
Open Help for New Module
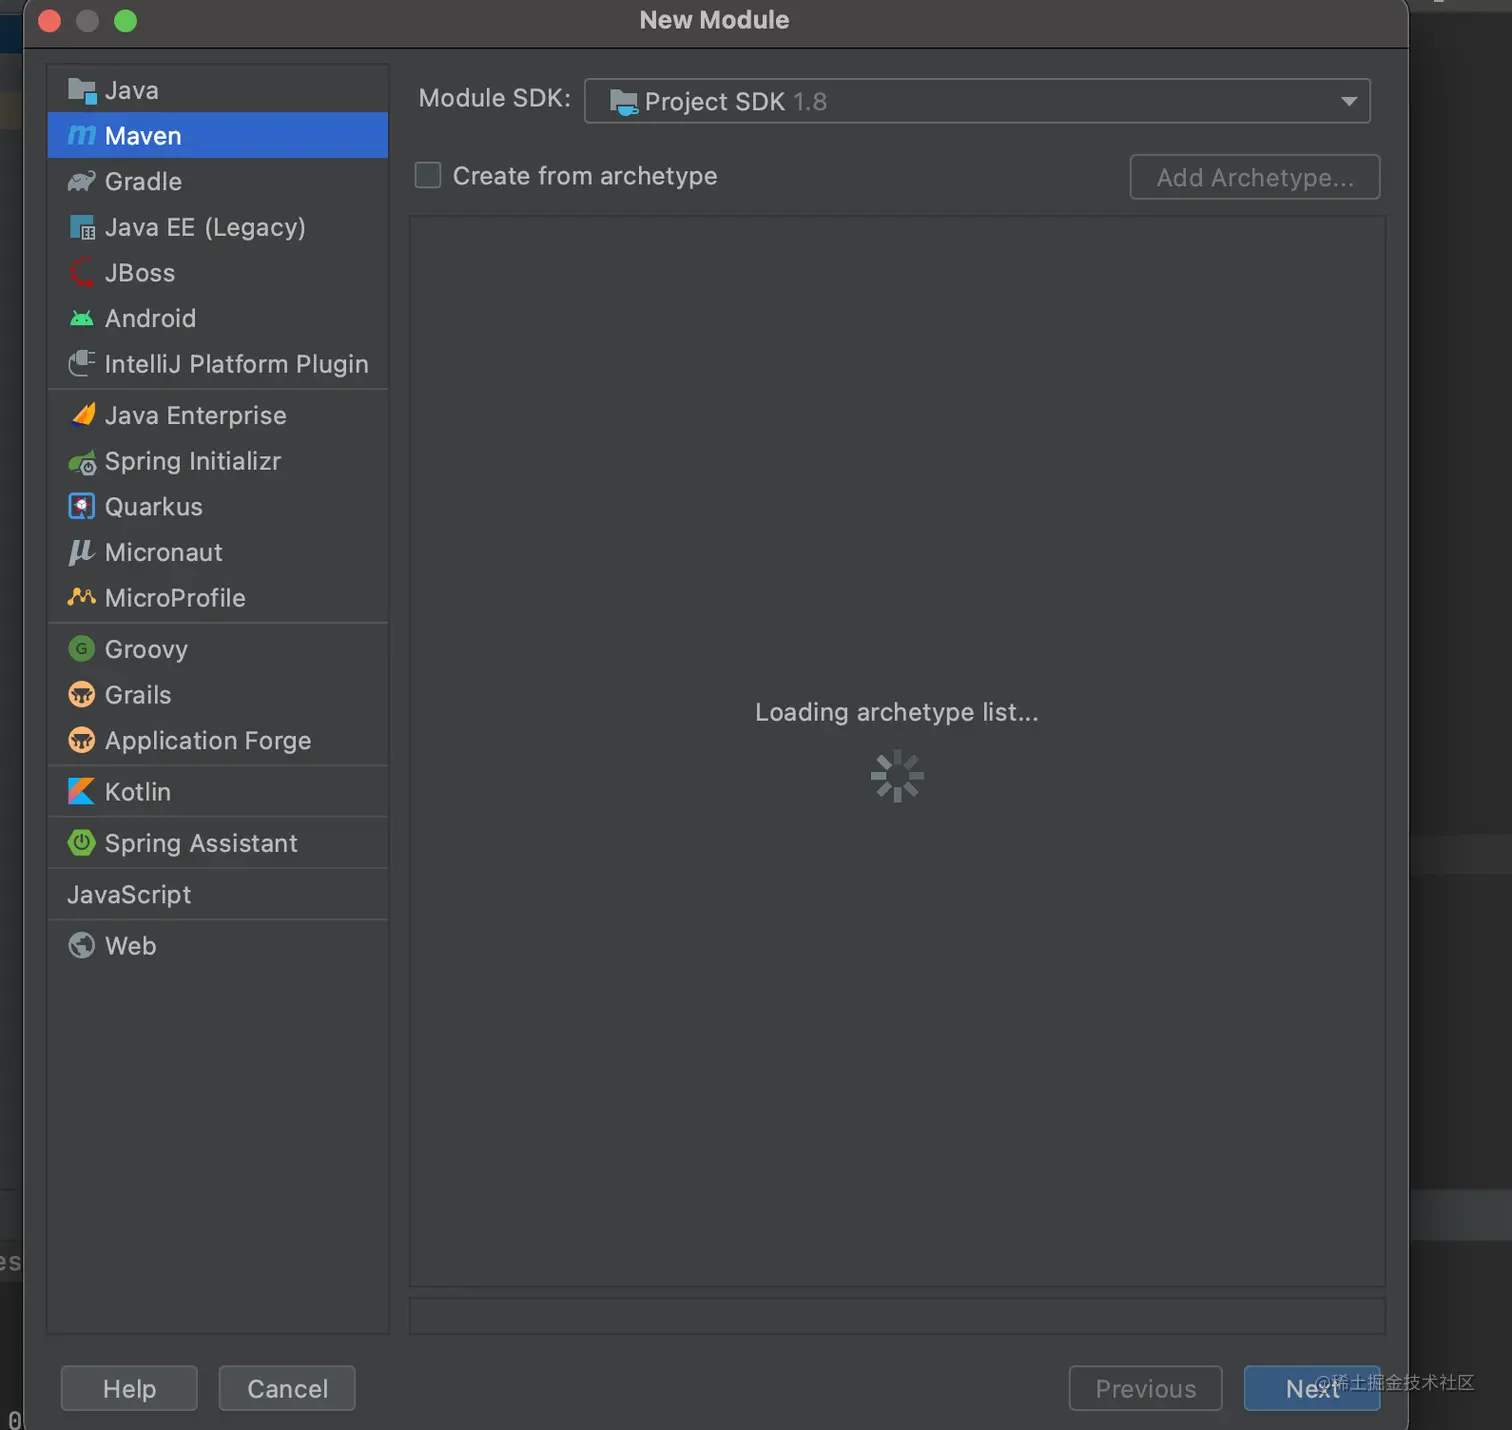[129, 1388]
